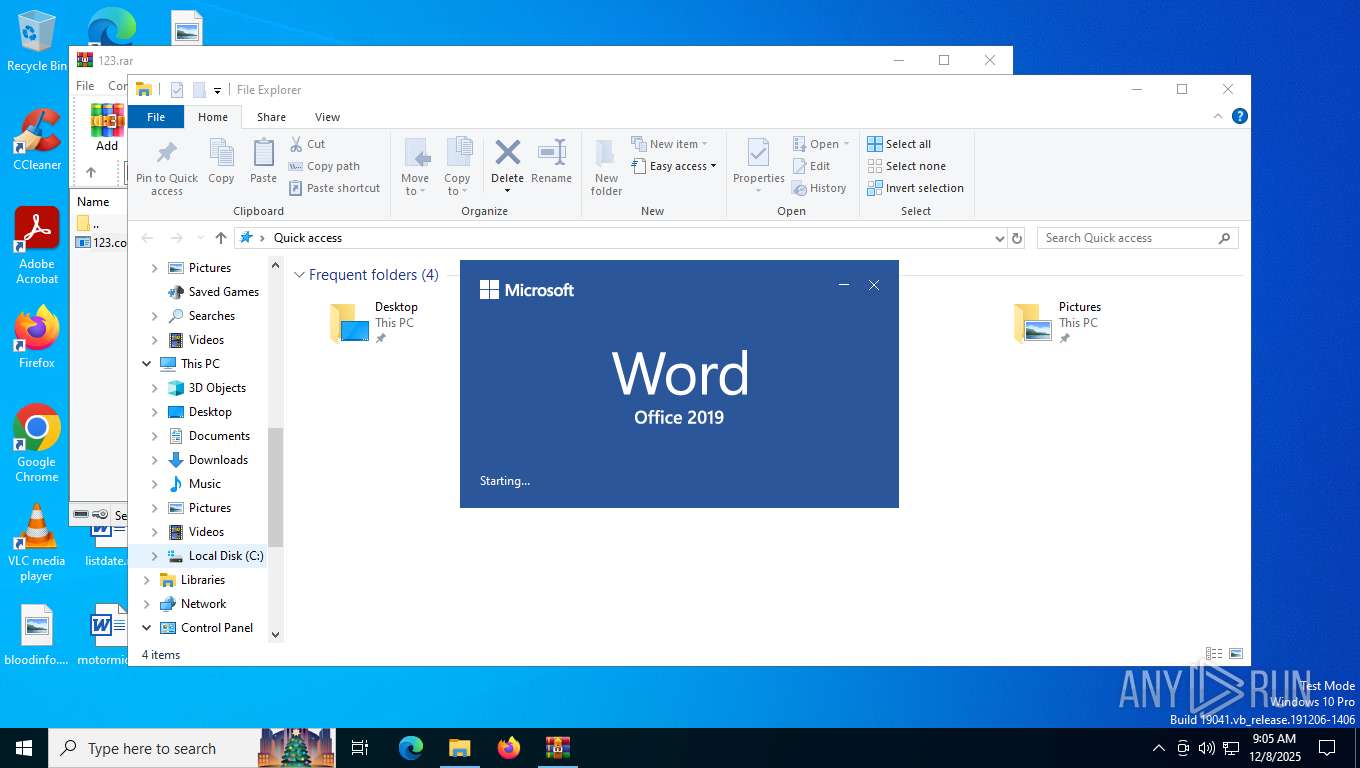The height and width of the screenshot is (768, 1360).
Task: Click the red Delete icon
Action: point(508,152)
